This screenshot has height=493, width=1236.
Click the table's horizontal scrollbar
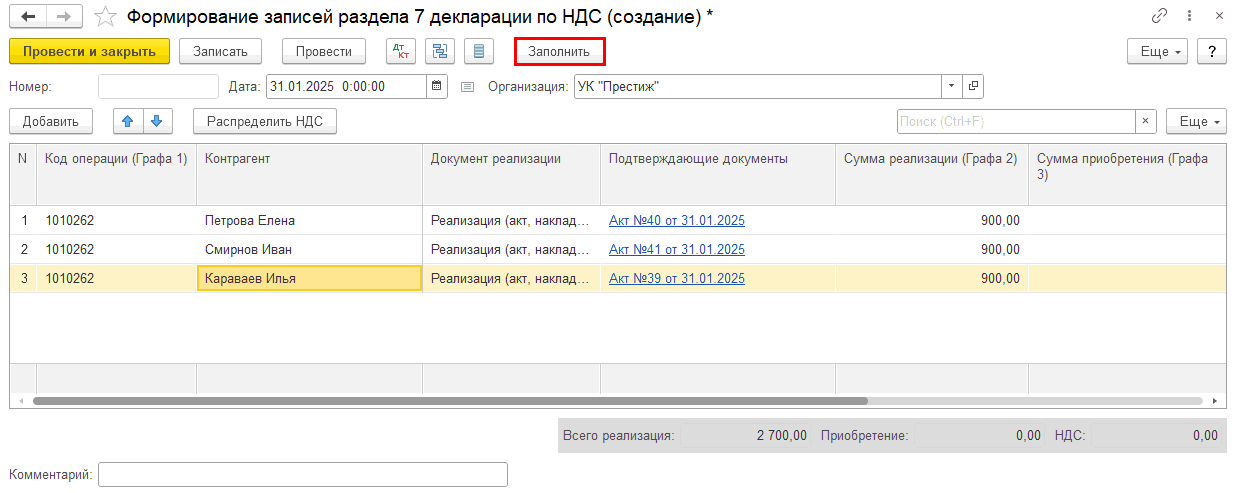coord(450,401)
